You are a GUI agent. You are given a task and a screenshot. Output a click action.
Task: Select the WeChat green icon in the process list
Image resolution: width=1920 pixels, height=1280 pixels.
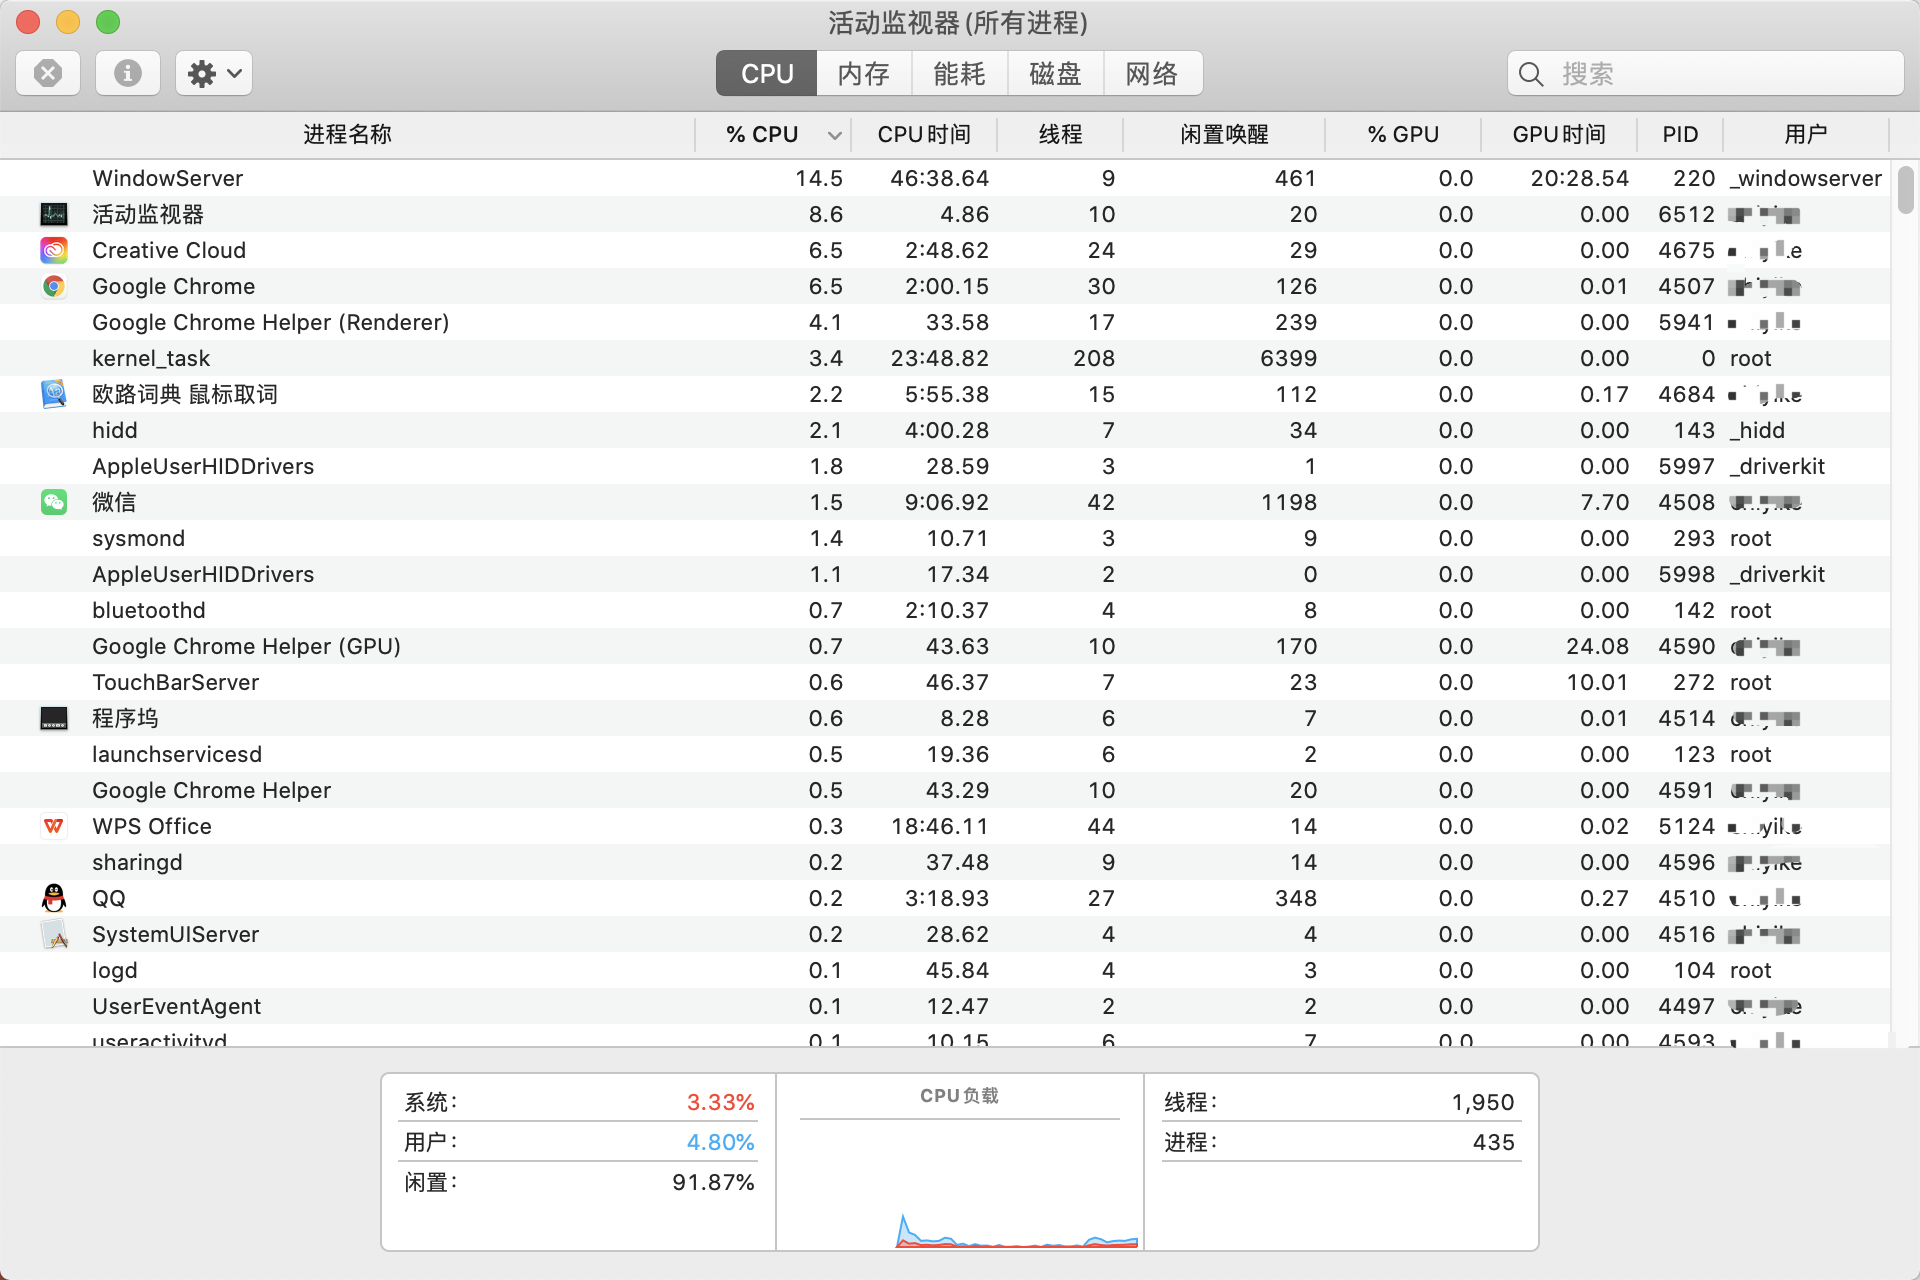pyautogui.click(x=54, y=502)
